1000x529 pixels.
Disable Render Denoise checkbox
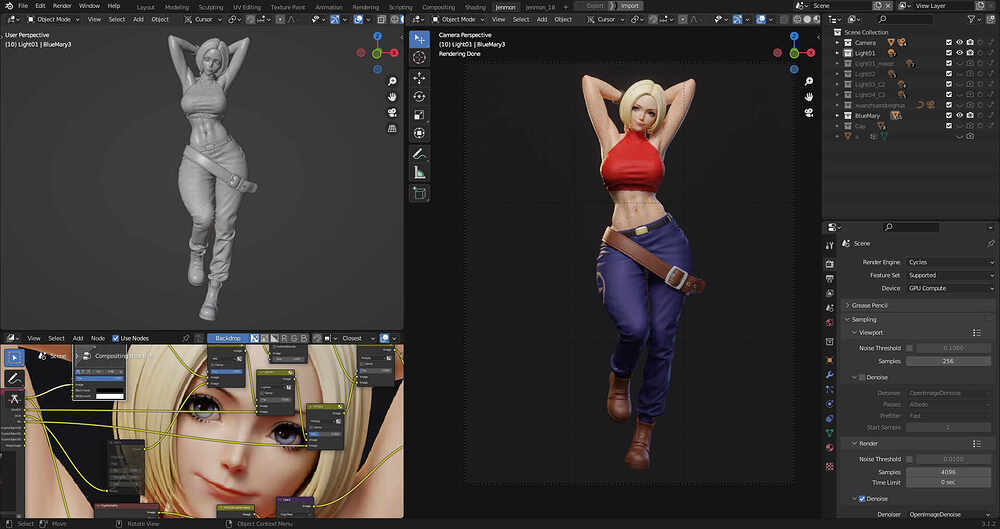coord(862,499)
